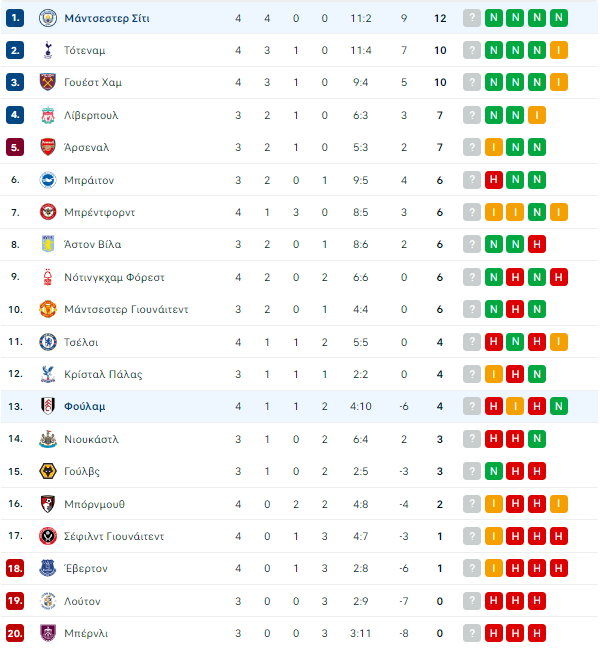This screenshot has width=600, height=648.
Task: Click the rank 5 maroon position badge
Action: point(15,147)
